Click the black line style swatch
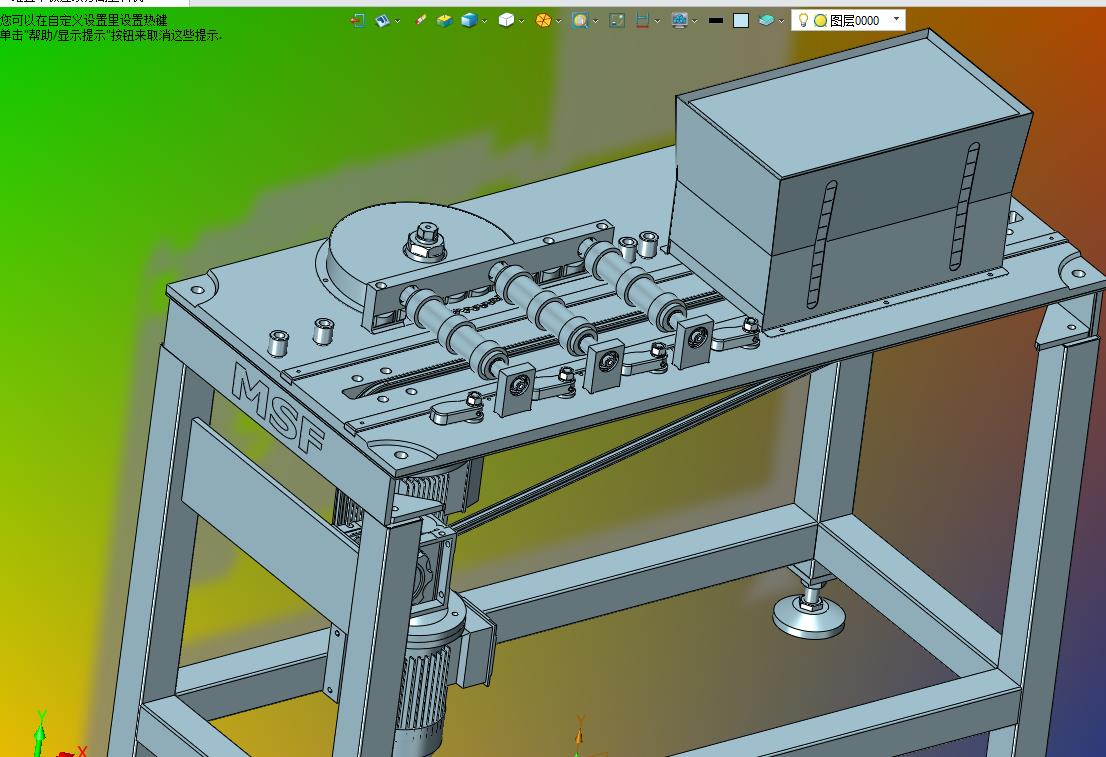 [716, 20]
